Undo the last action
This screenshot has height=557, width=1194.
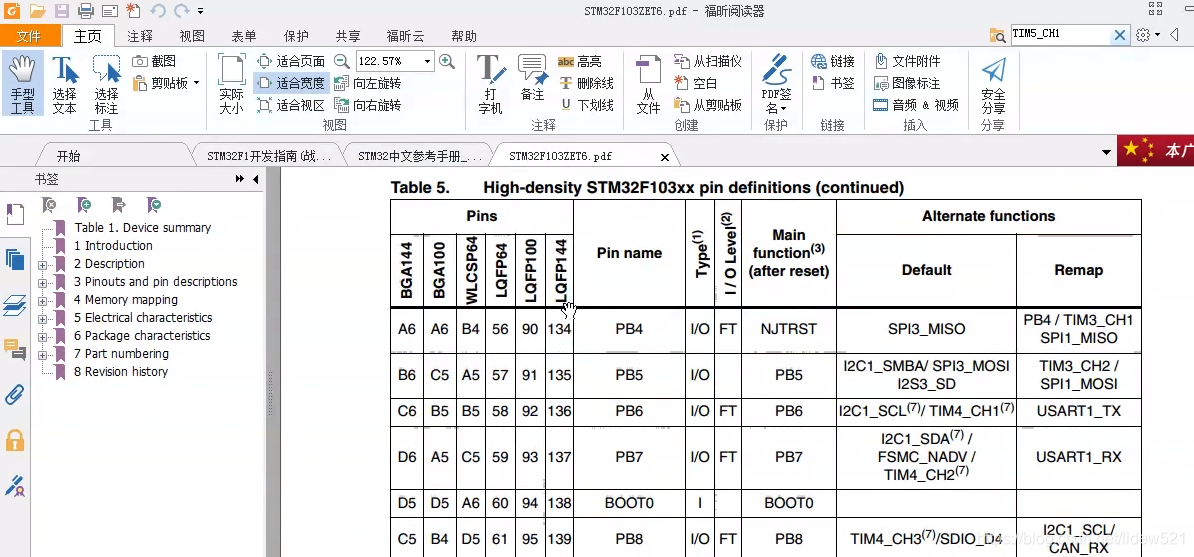(158, 11)
